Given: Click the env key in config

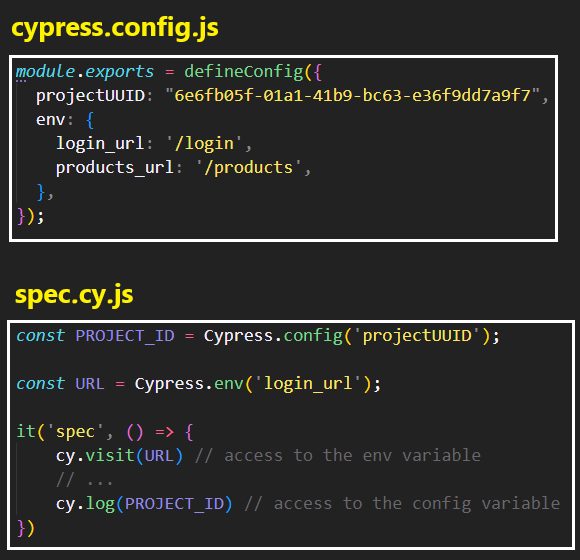Looking at the screenshot, I should click(50, 120).
